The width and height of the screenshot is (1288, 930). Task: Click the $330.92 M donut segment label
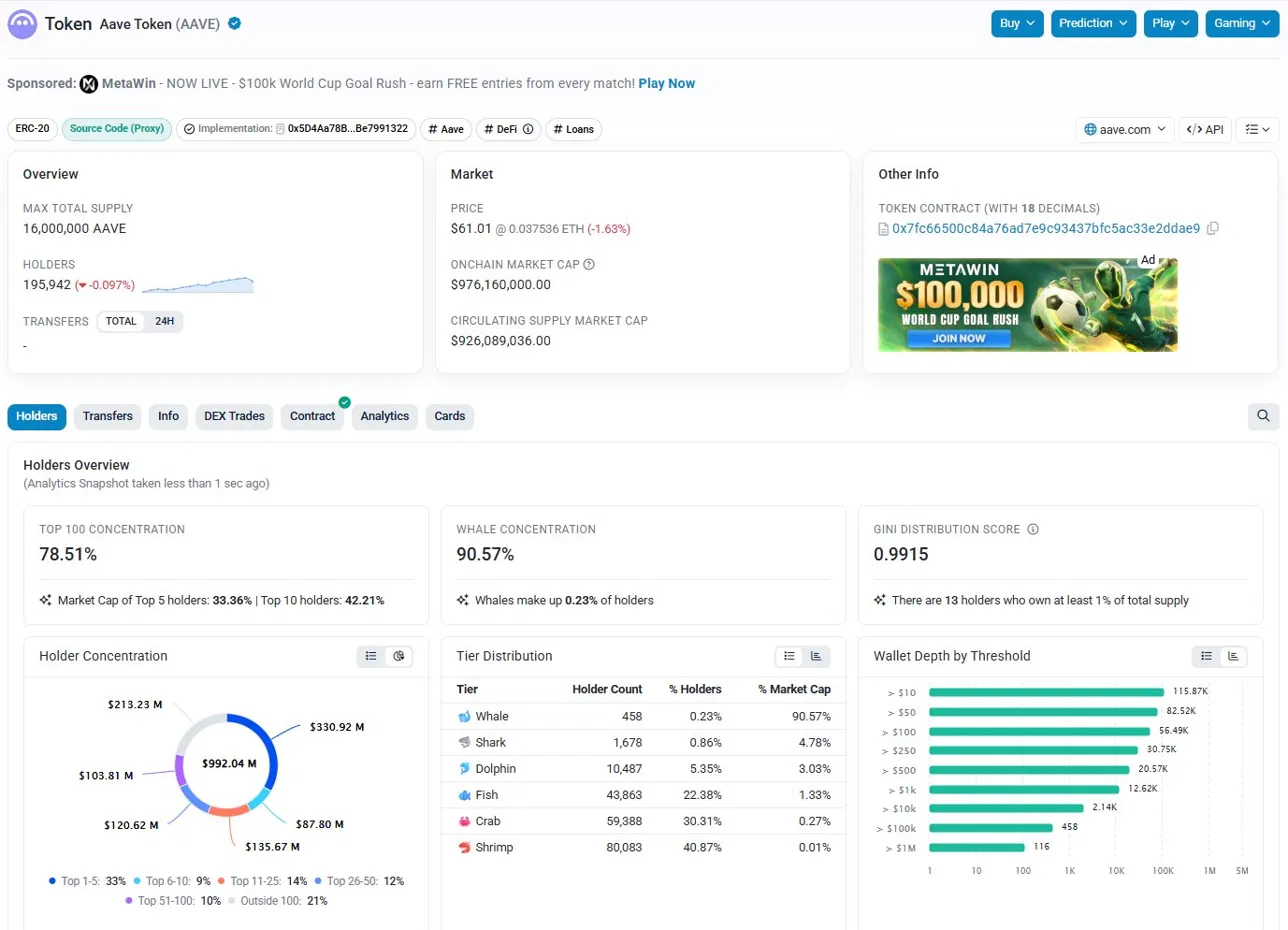[337, 727]
